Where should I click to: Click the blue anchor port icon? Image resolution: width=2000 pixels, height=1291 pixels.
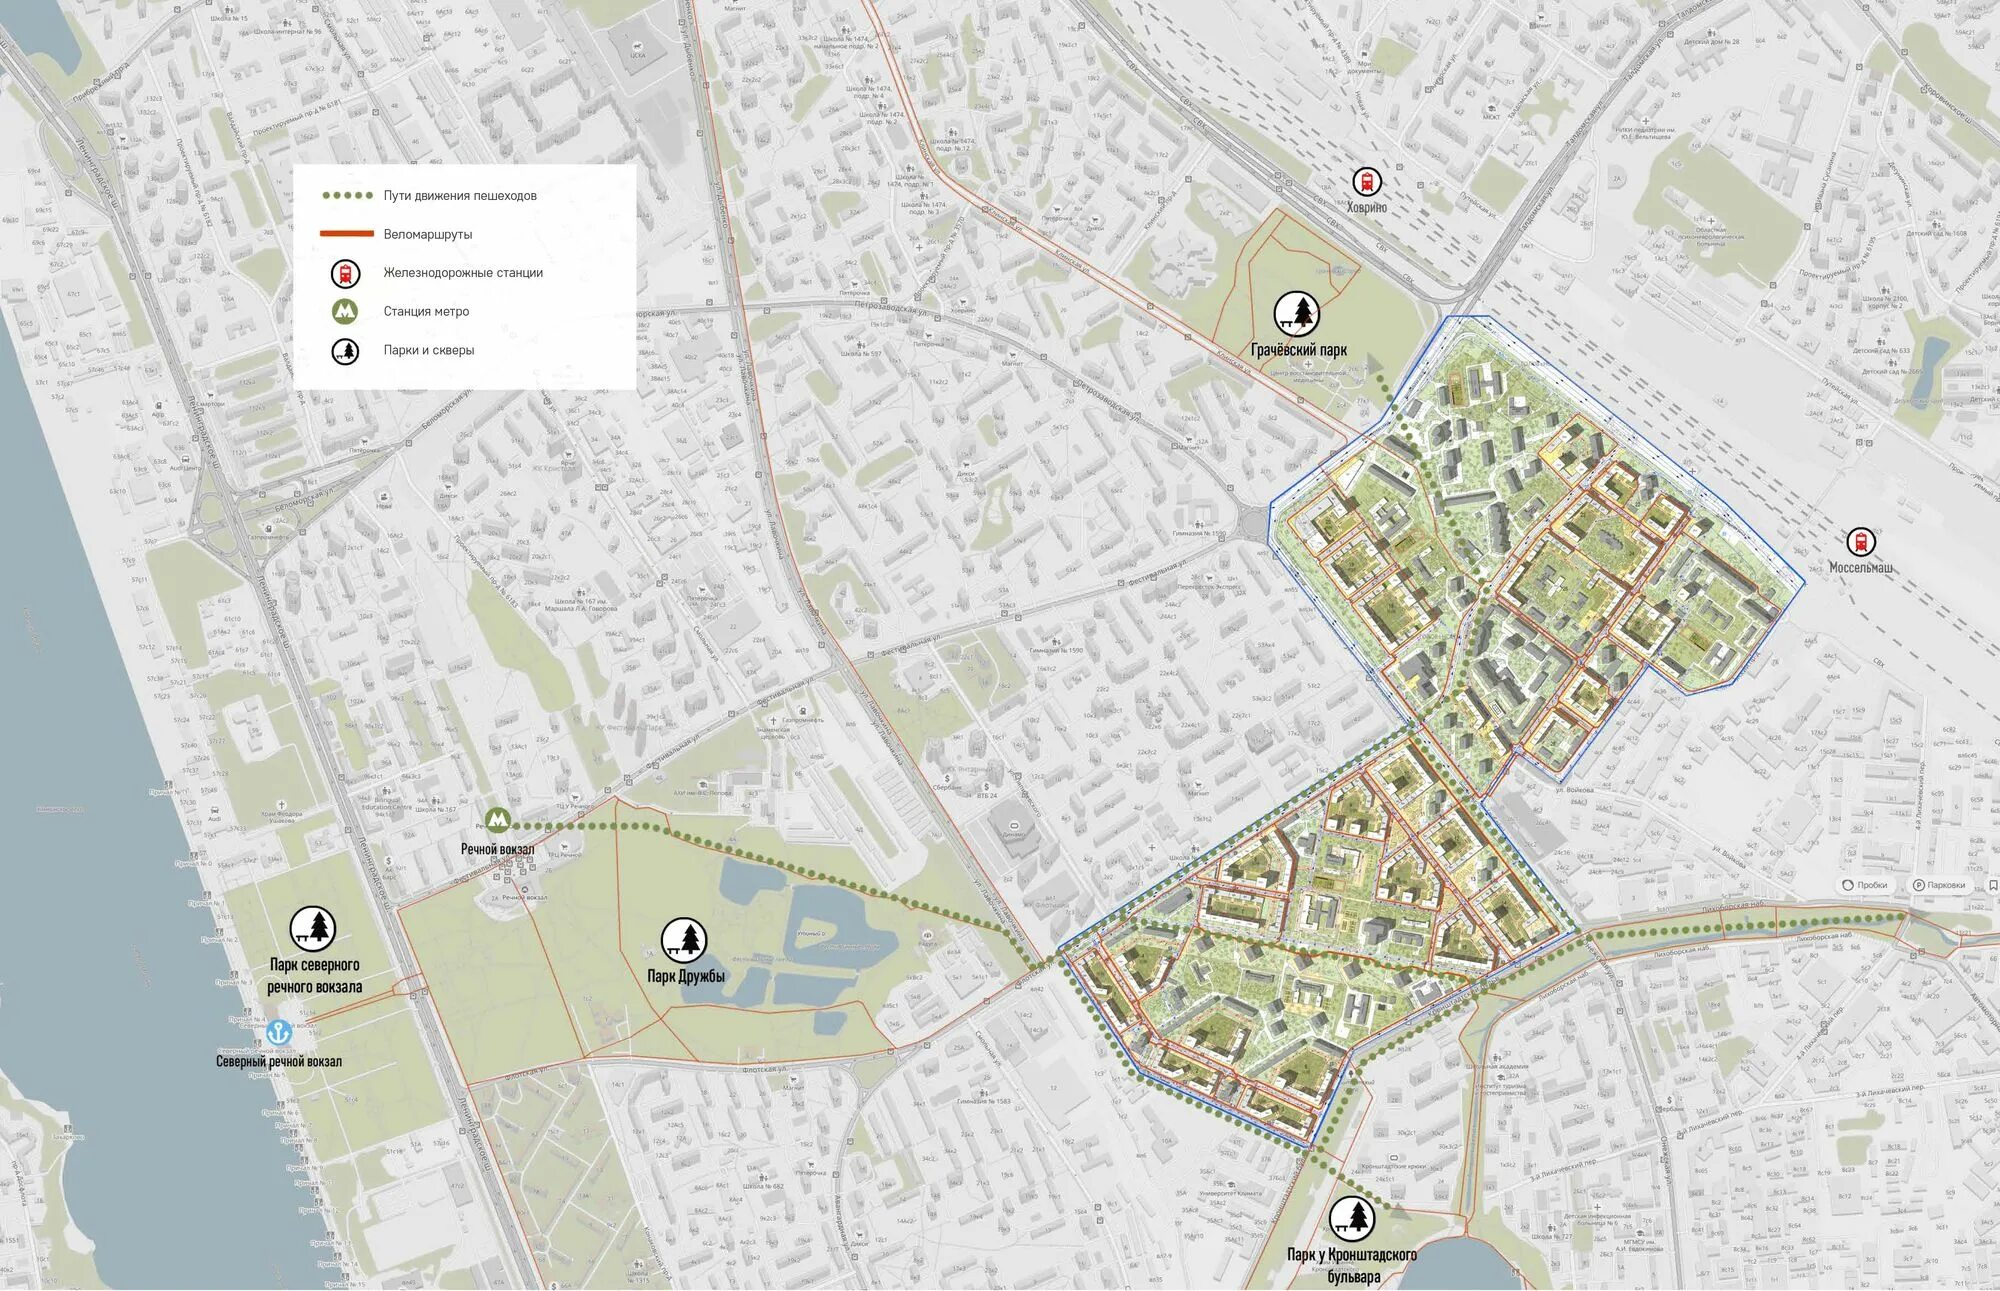click(277, 1032)
